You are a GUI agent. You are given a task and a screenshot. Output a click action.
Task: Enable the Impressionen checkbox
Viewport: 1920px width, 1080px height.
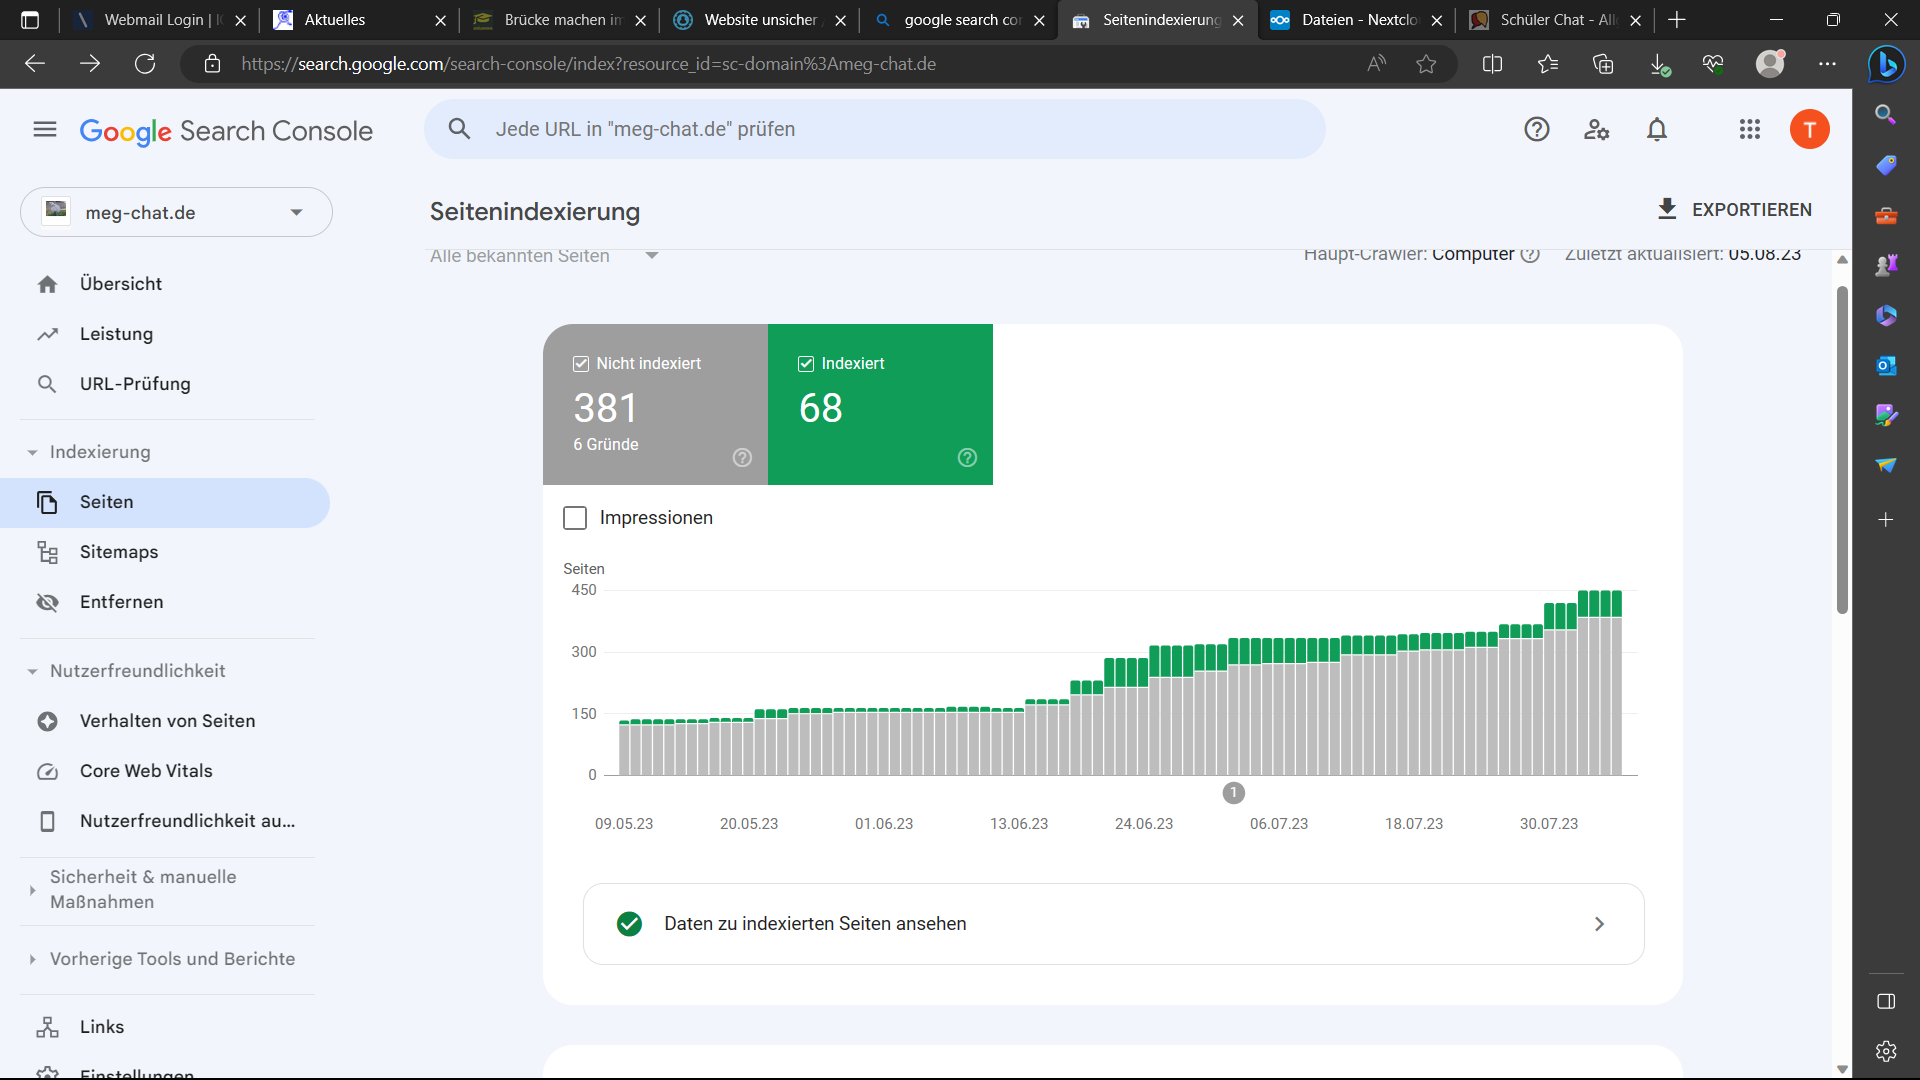575,518
